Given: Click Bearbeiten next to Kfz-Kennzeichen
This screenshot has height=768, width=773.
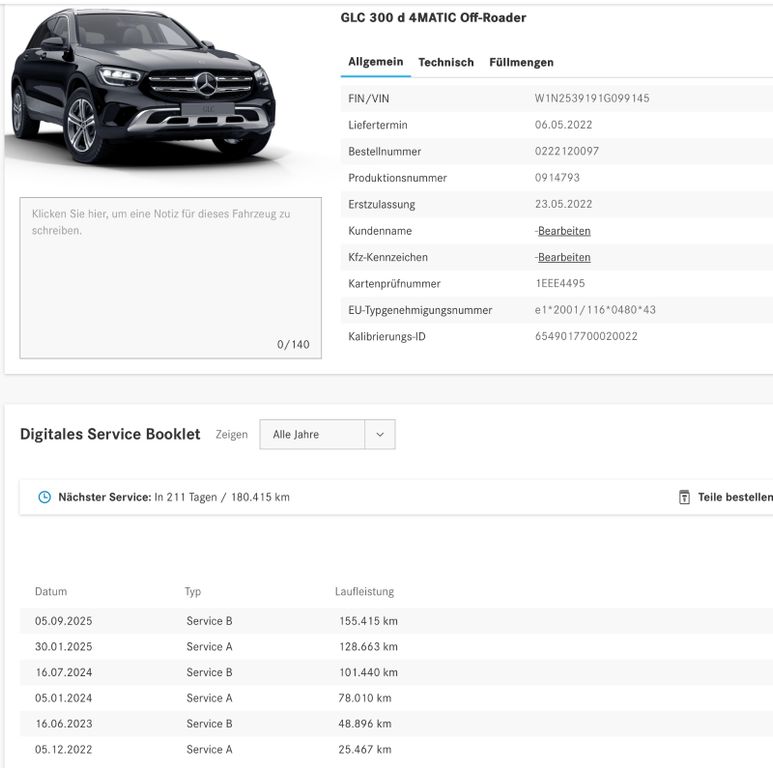Looking at the screenshot, I should [564, 258].
